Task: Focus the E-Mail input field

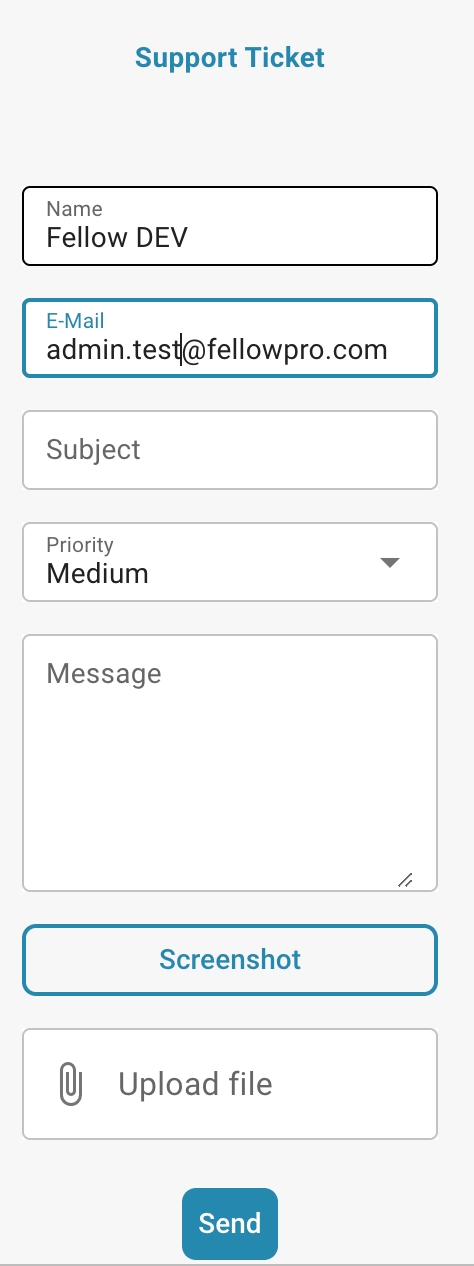Action: coord(230,338)
